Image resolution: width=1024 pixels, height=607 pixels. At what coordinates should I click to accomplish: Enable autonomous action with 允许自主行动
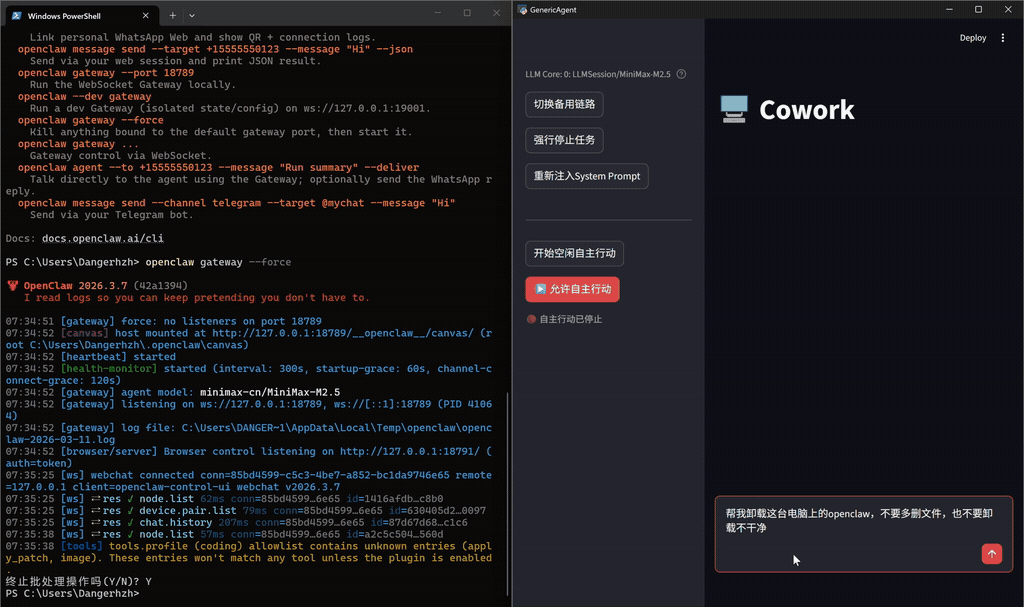(x=572, y=289)
